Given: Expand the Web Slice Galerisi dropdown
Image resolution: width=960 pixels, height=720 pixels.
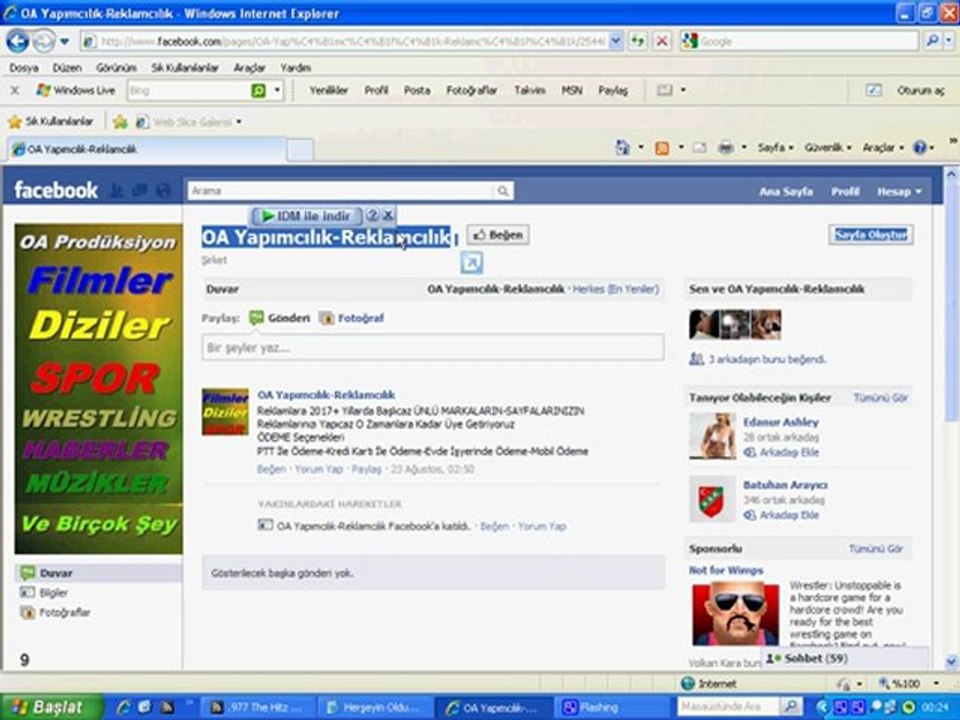Looking at the screenshot, I should pos(239,122).
